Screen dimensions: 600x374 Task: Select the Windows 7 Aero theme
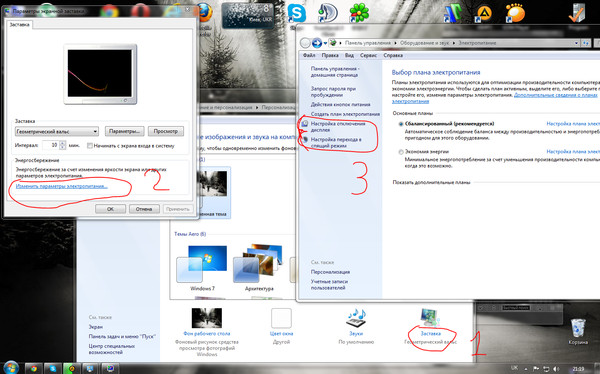coord(202,268)
